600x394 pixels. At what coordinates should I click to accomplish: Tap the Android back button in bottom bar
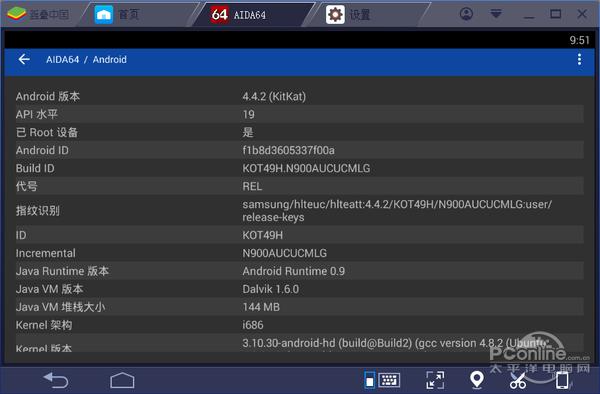point(56,380)
